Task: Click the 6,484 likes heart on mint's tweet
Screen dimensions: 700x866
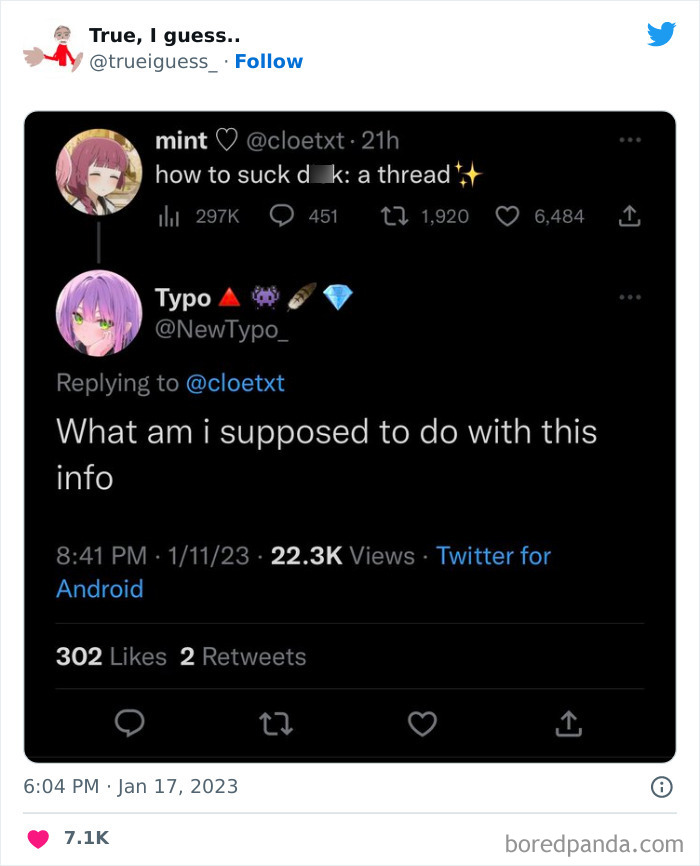Action: tap(508, 215)
